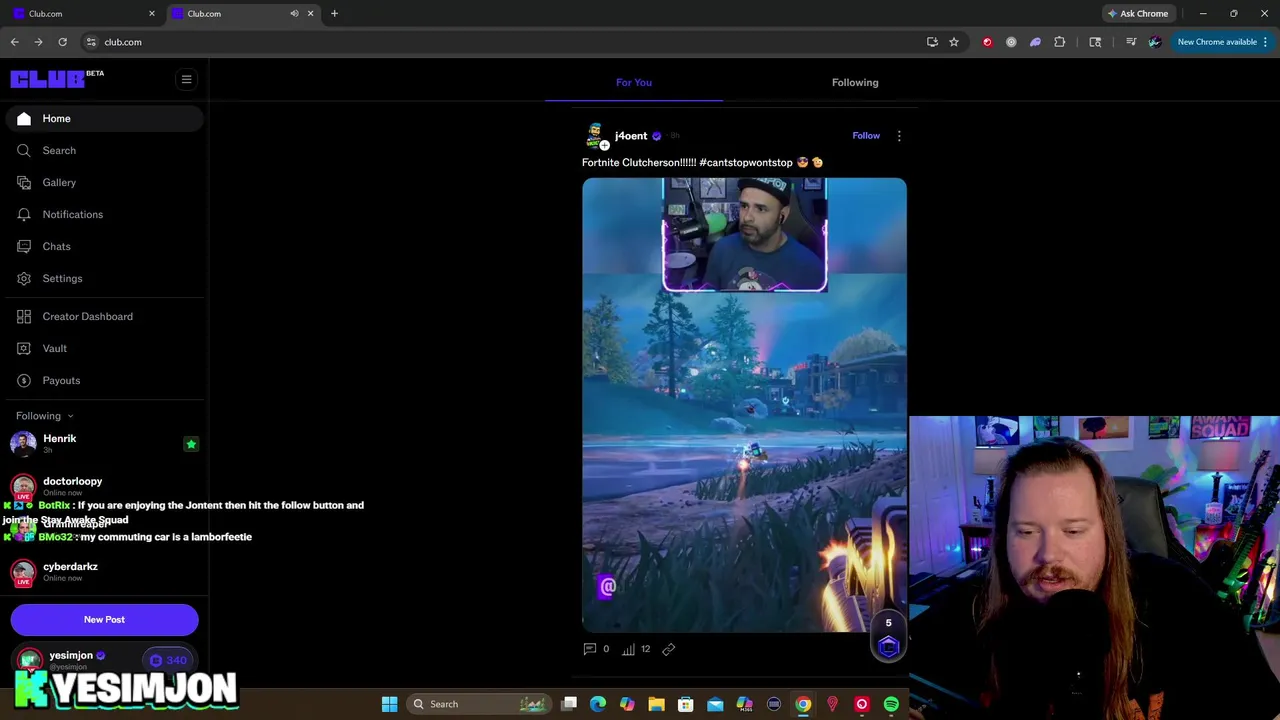1280x720 pixels.
Task: Click j4oent's avatar picture
Action: (596, 136)
